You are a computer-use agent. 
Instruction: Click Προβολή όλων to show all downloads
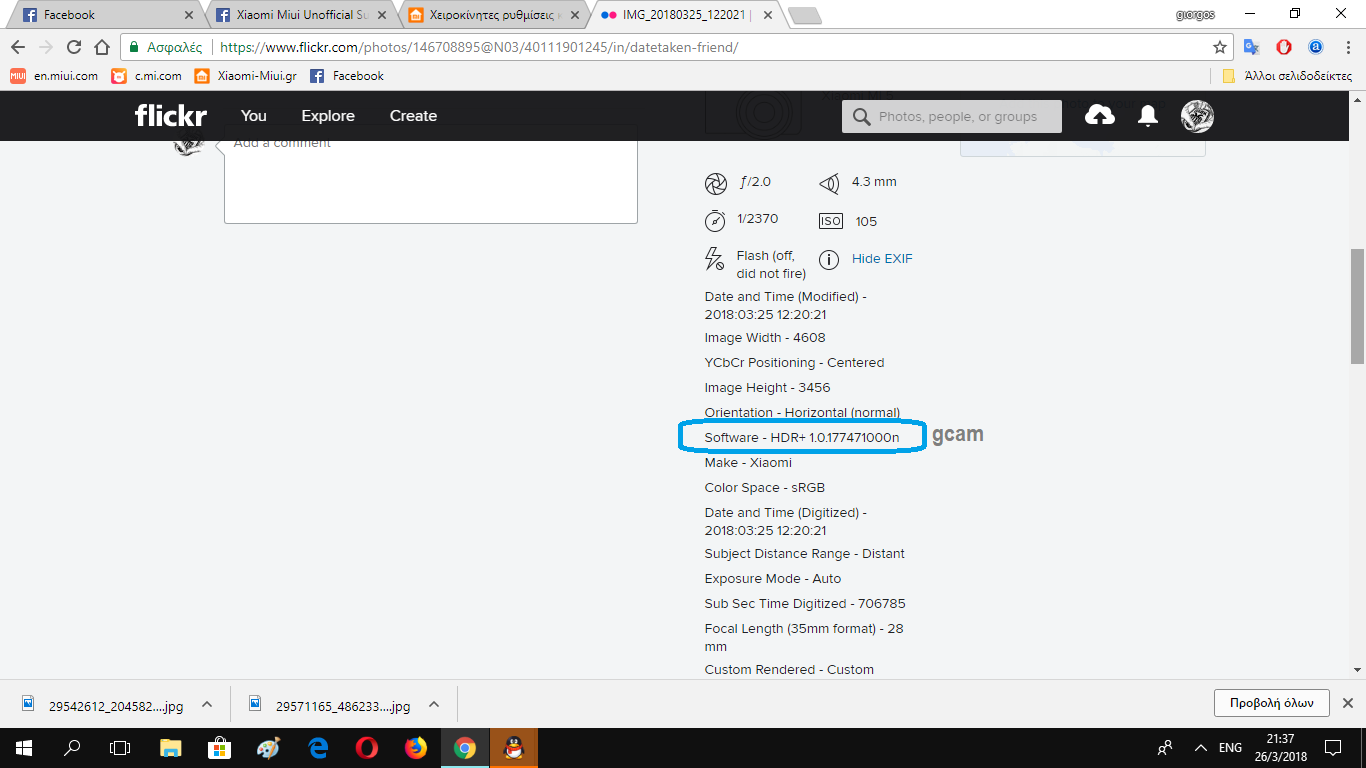pos(1272,703)
